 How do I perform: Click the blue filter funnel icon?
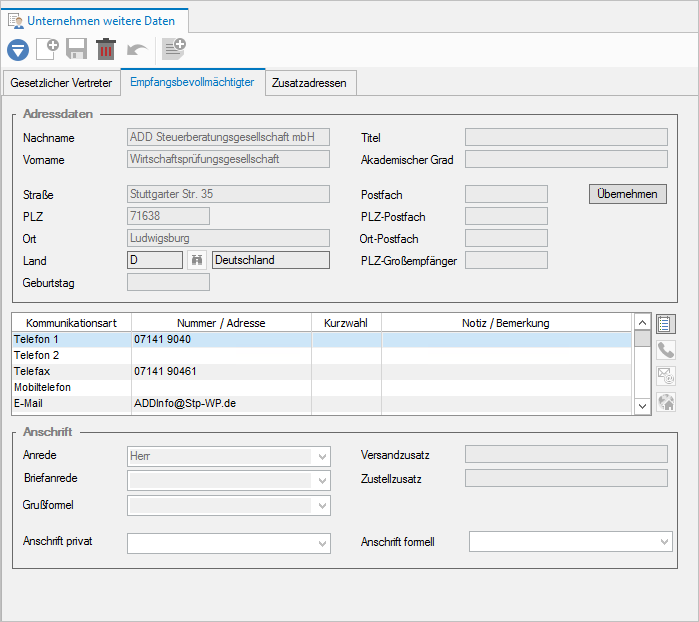coord(18,49)
